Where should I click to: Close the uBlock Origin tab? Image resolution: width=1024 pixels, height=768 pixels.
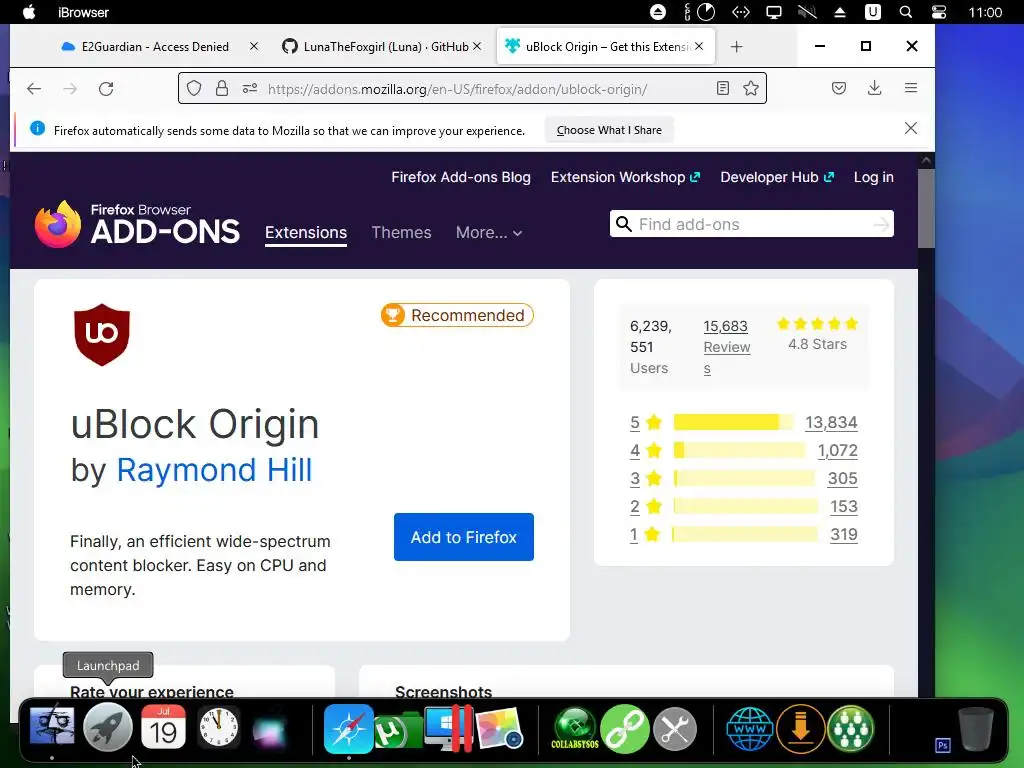[699, 46]
